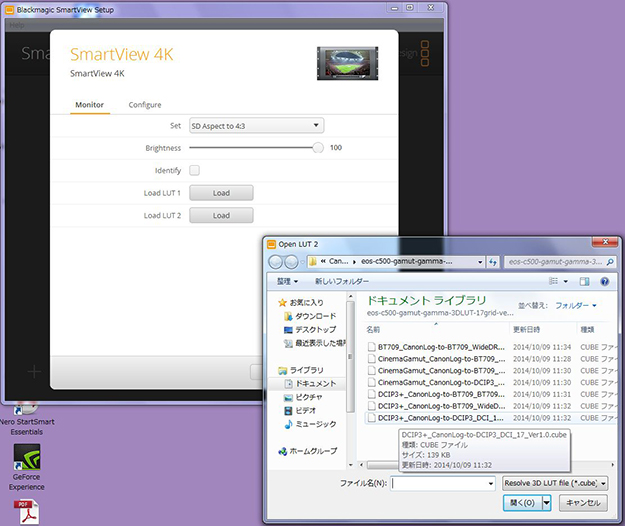Click the back navigation arrow in file dialog

tap(276, 261)
